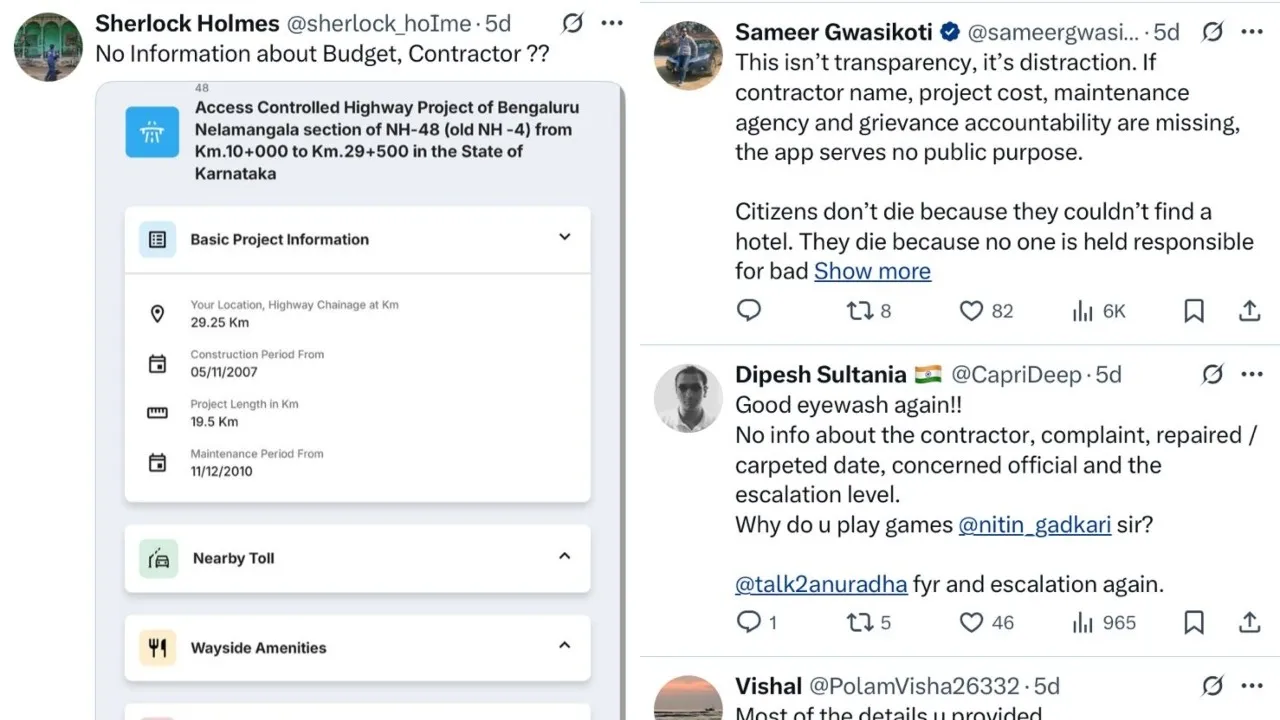Toggle Grok actions on Vishal's tweet

(x=1213, y=686)
